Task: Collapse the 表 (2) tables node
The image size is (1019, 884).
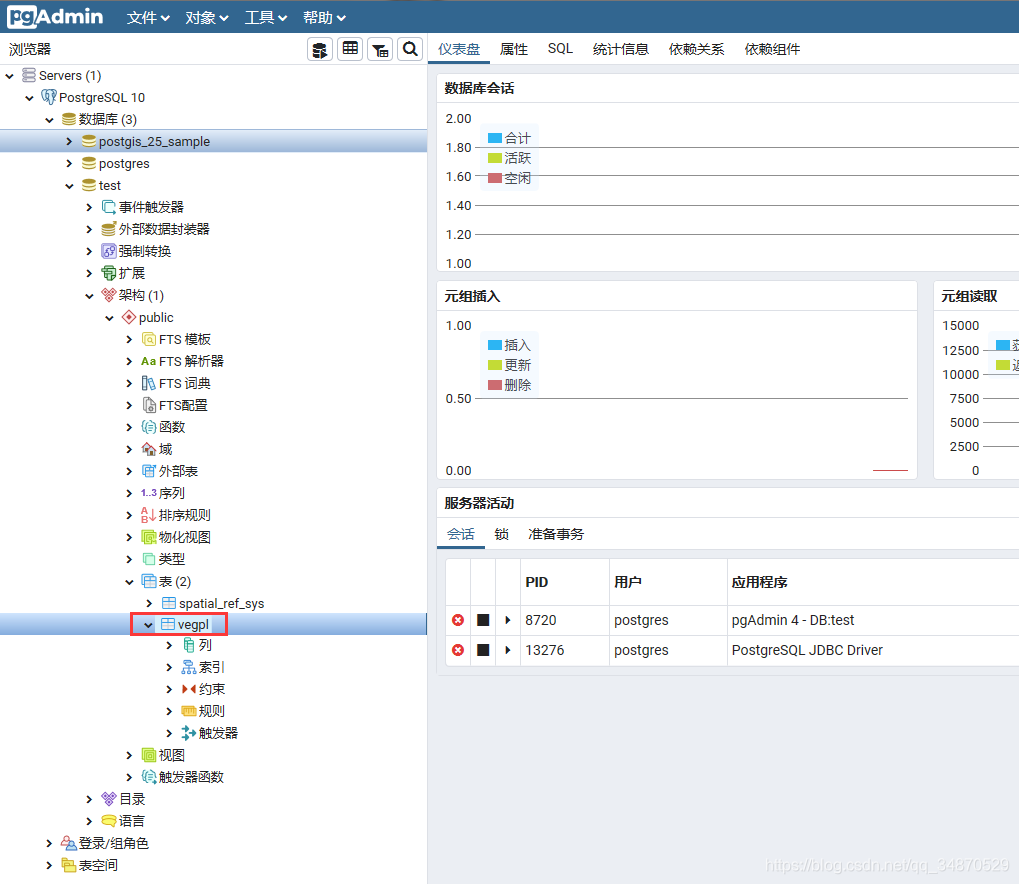Action: click(x=129, y=582)
